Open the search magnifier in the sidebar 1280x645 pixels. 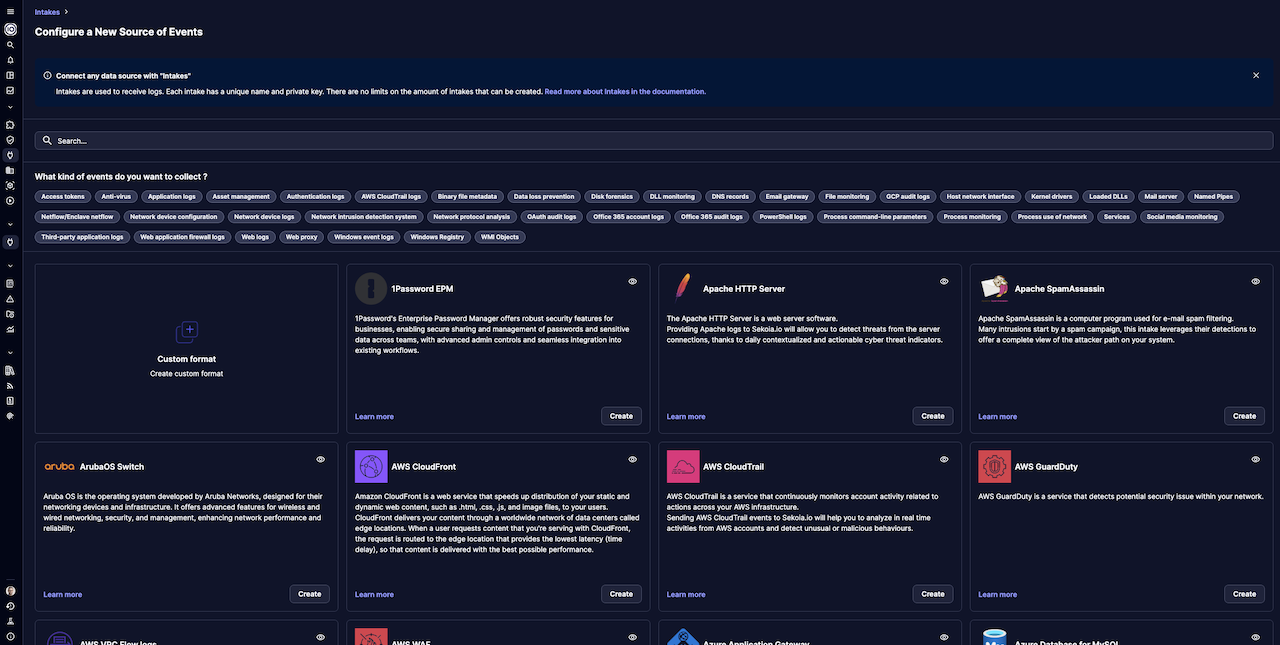[x=10, y=45]
